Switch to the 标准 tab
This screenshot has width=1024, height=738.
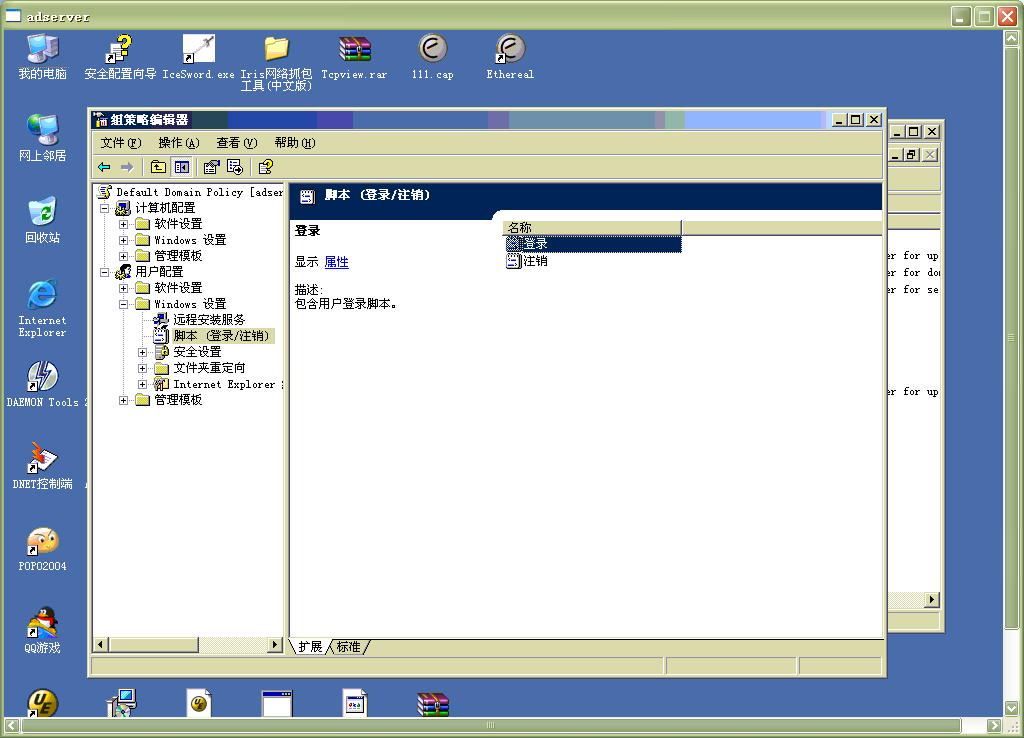coord(349,647)
